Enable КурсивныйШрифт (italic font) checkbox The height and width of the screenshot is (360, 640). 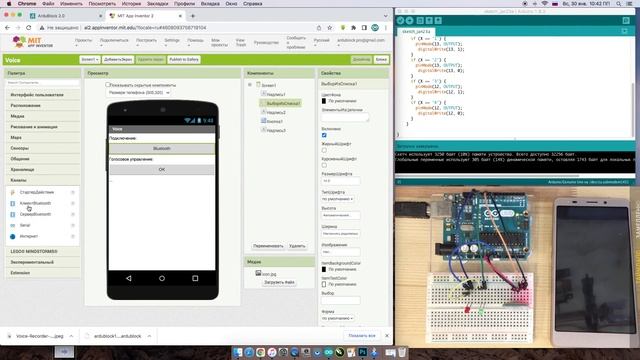324,165
